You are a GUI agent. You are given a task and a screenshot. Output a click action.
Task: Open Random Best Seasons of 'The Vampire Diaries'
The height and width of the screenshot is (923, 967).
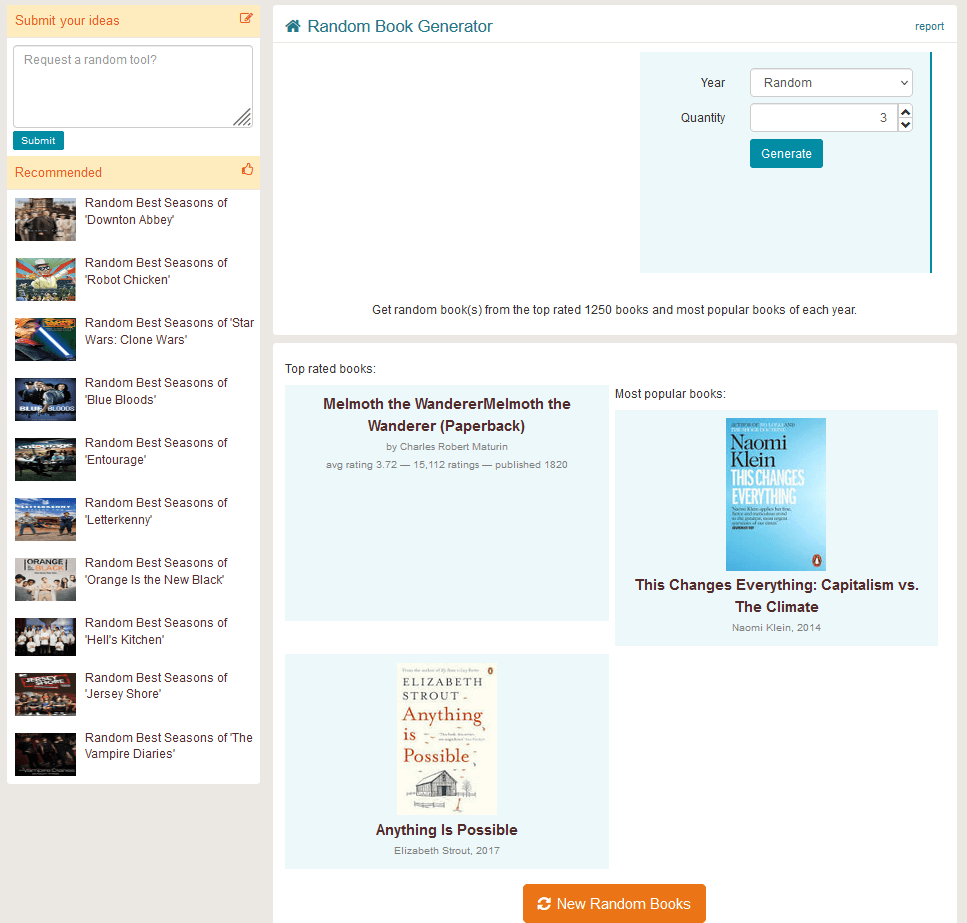pos(168,745)
